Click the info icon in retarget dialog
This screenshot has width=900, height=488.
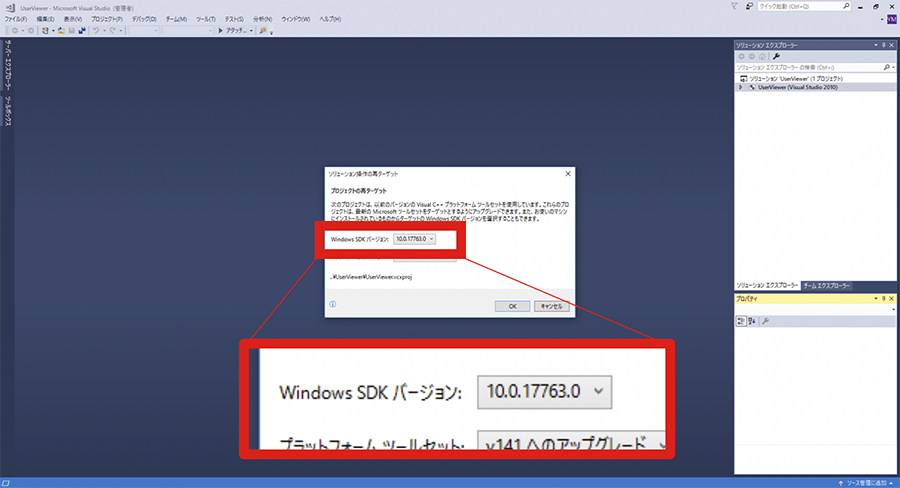coord(333,304)
